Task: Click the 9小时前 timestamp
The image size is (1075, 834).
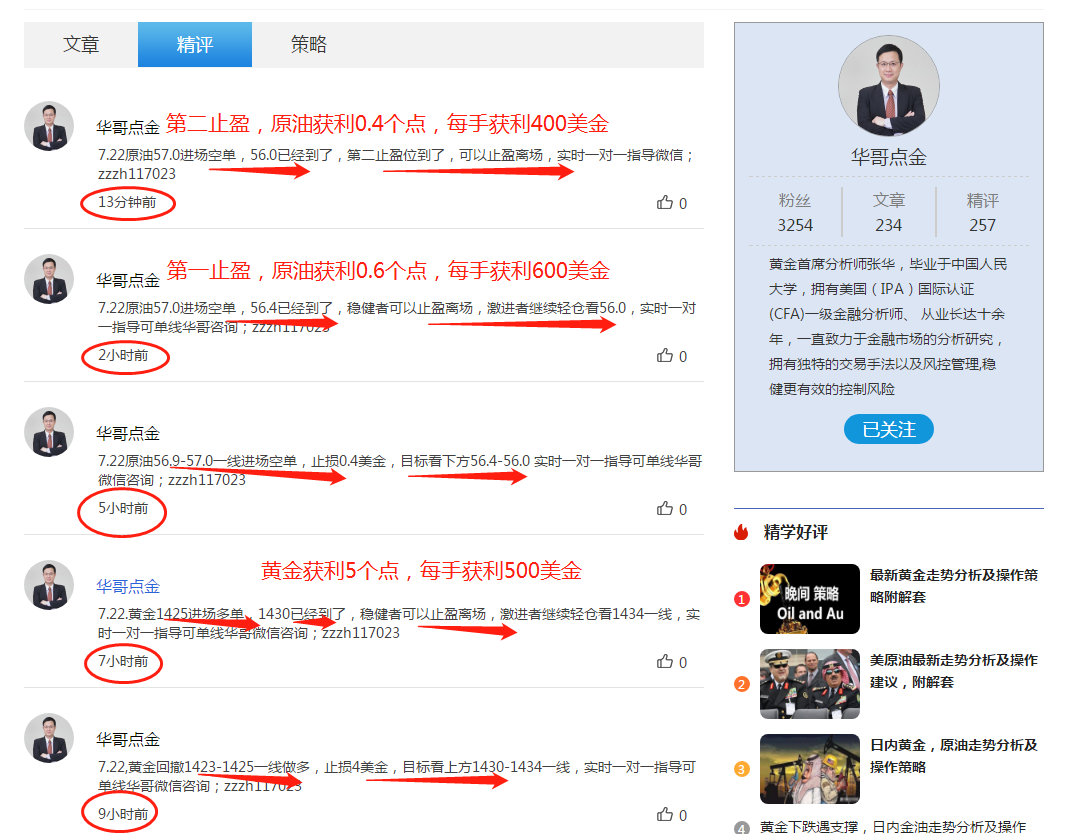Action: pos(123,814)
